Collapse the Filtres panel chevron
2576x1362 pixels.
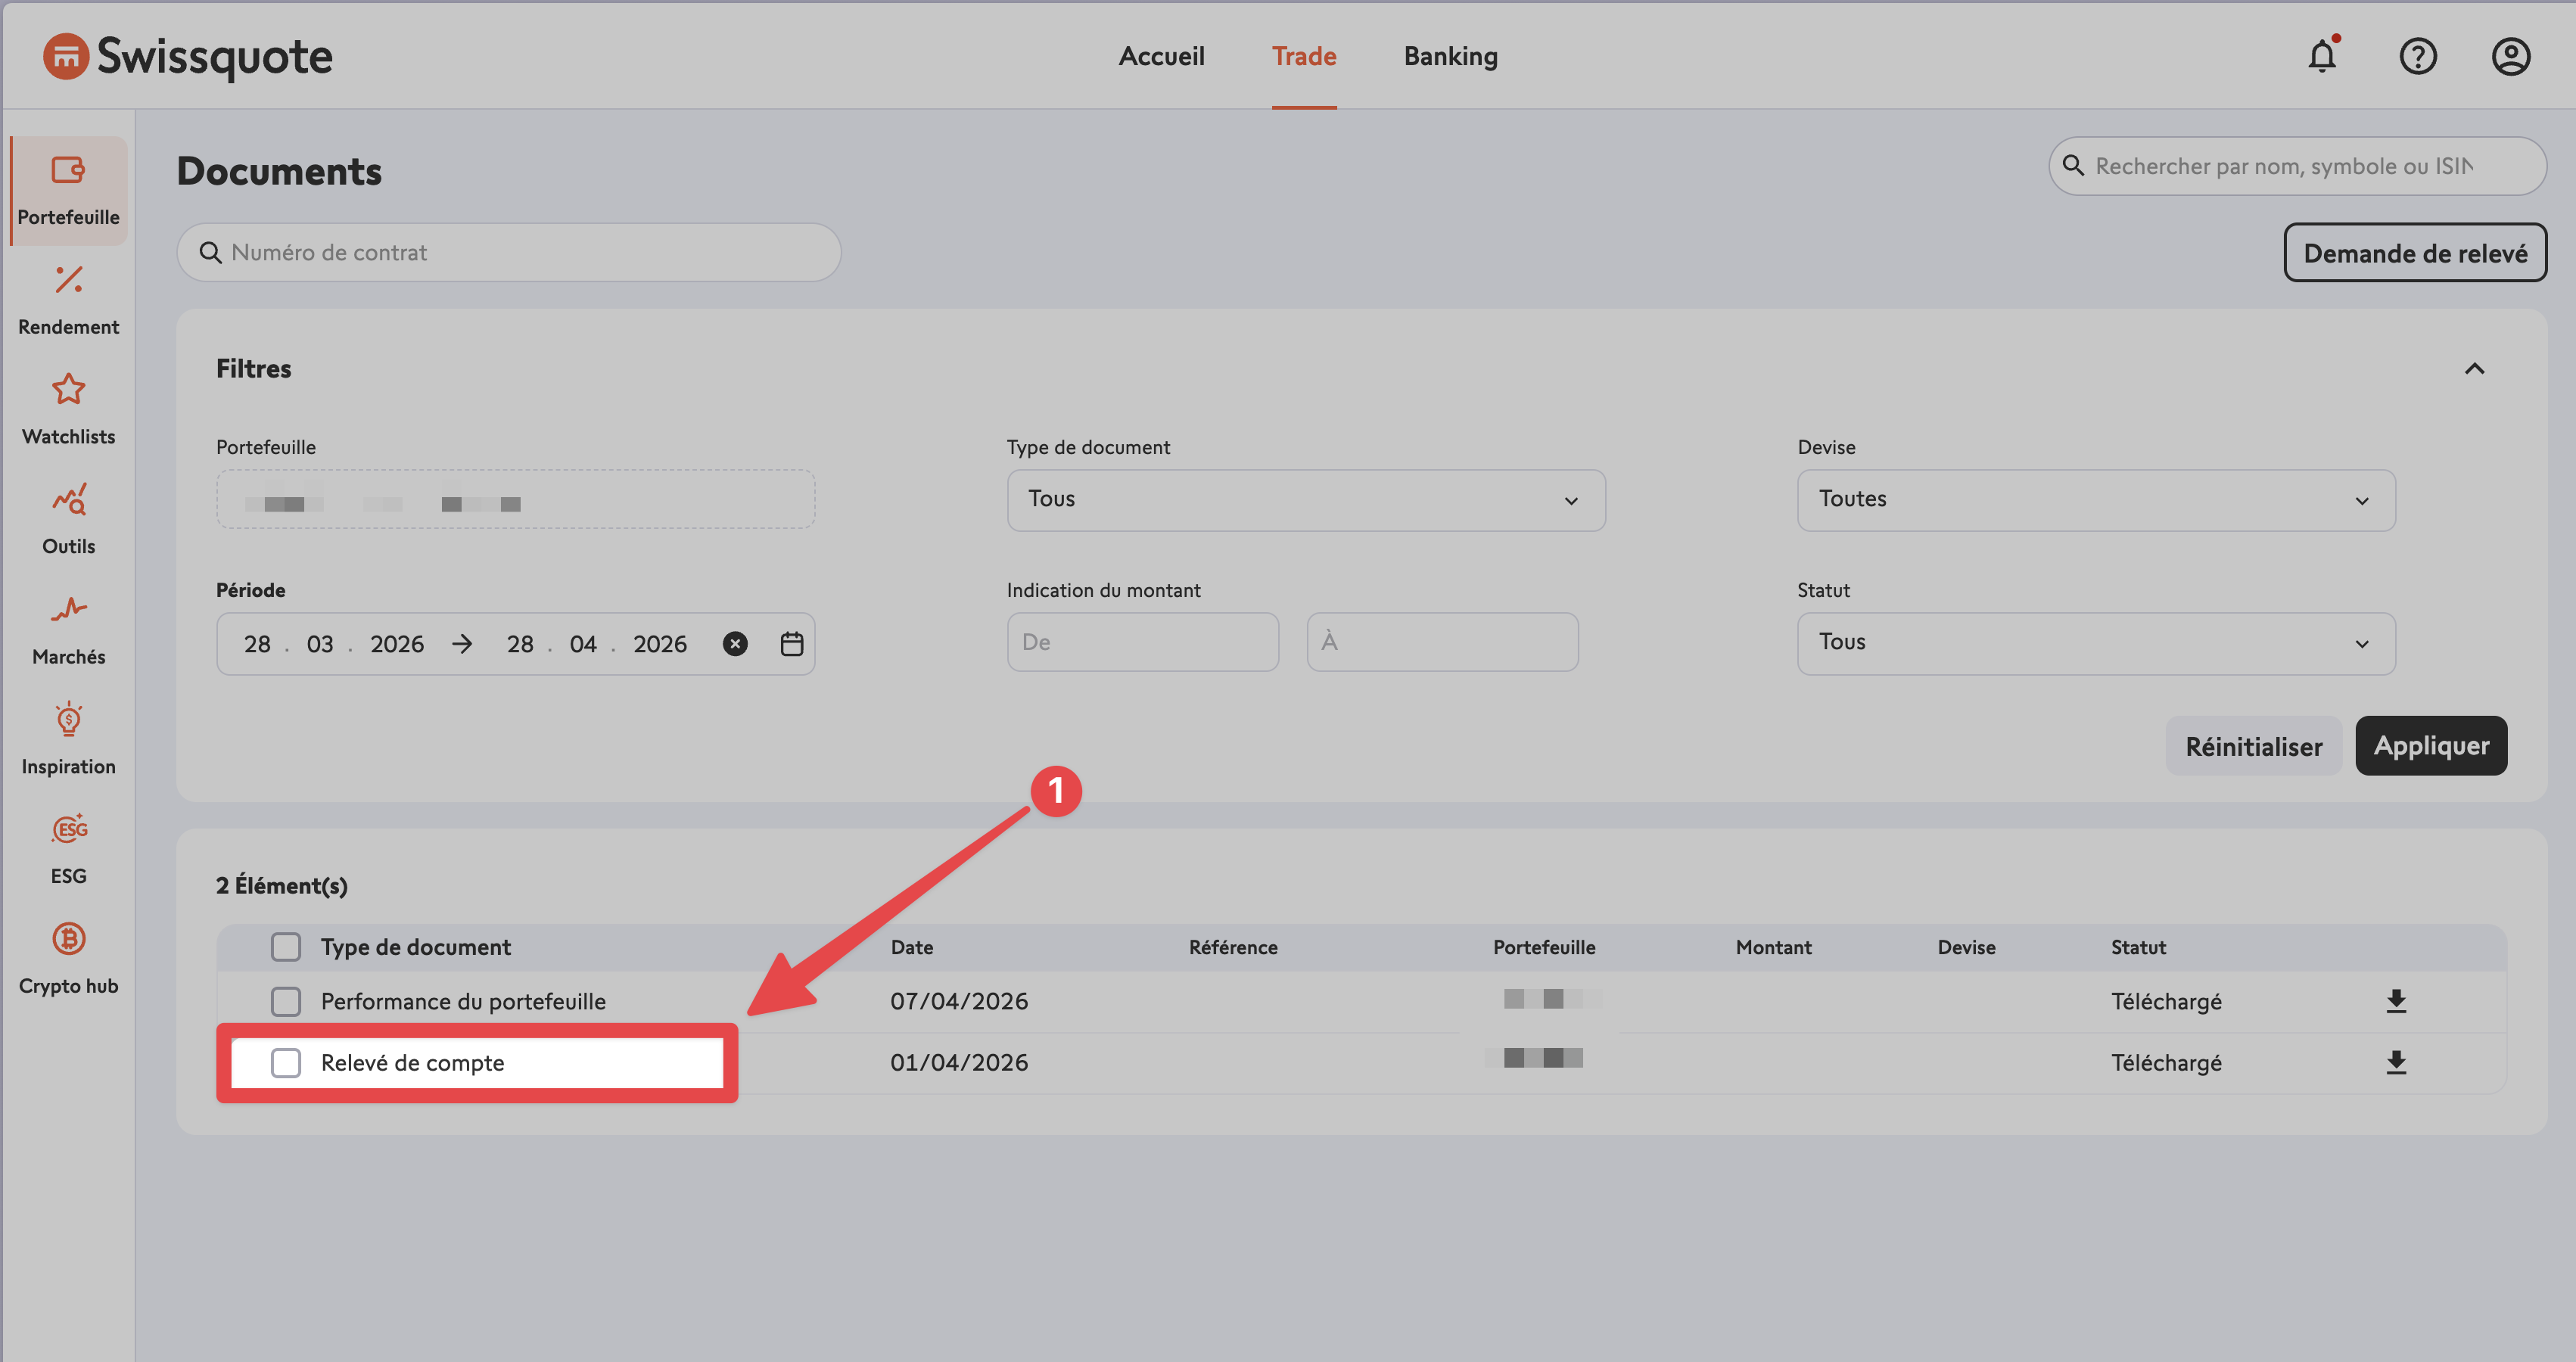point(2474,369)
